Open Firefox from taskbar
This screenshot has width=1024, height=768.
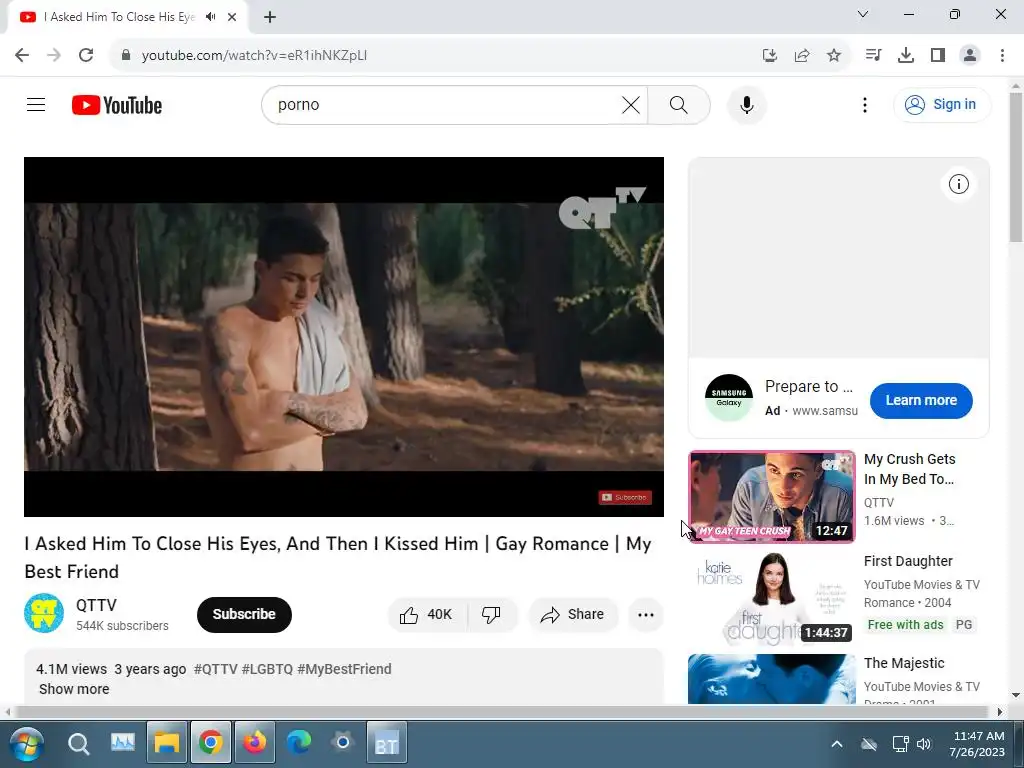[254, 743]
